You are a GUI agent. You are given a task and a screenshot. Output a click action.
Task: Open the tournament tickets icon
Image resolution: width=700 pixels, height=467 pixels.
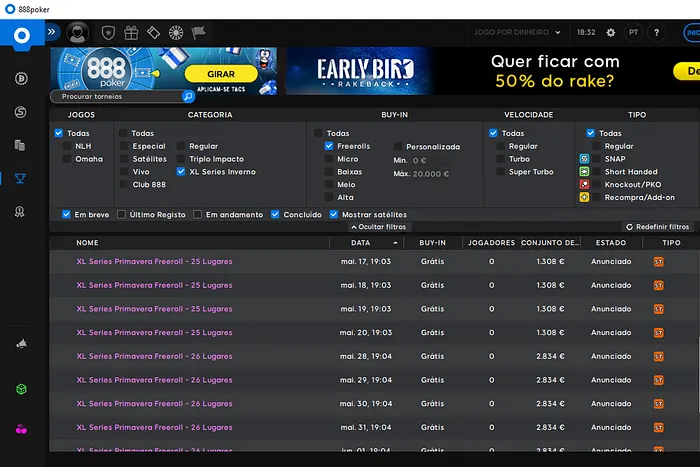[154, 33]
